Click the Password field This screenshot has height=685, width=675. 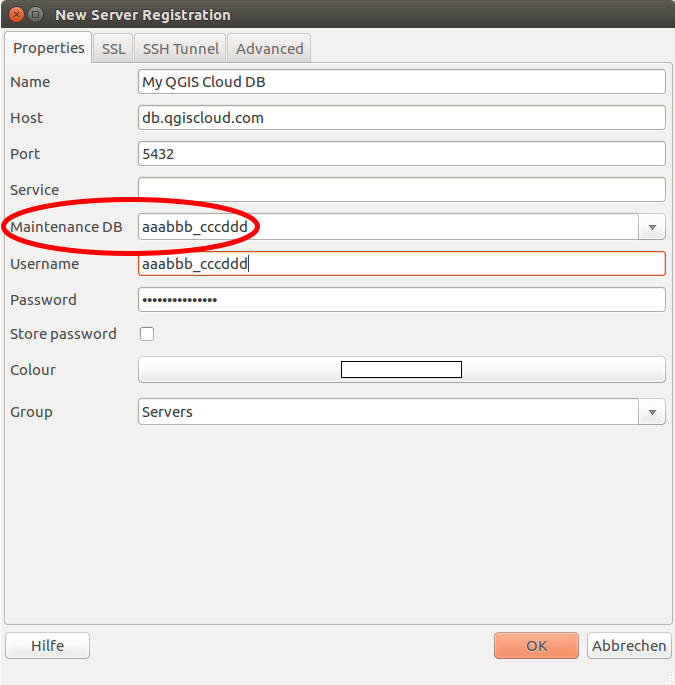[401, 300]
